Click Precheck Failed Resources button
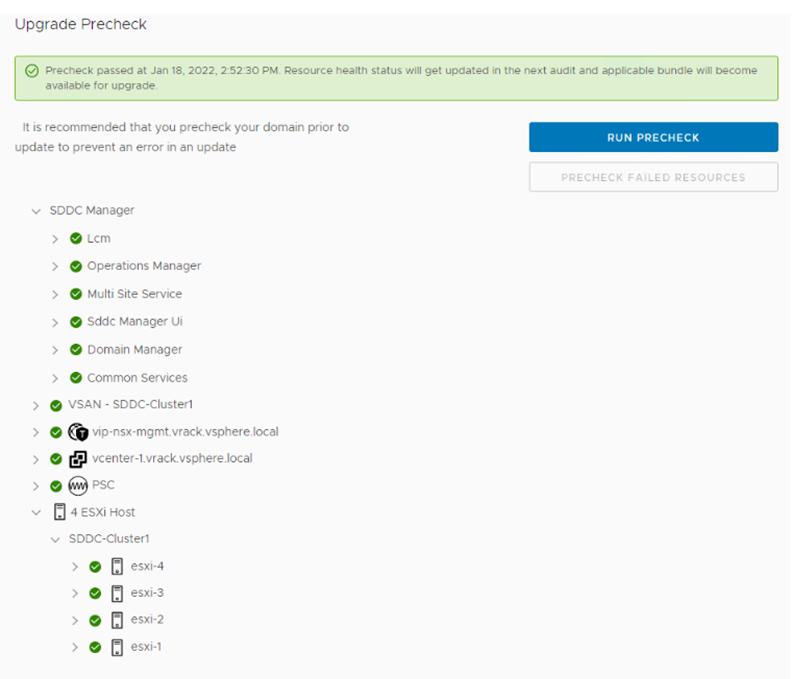This screenshot has width=792, height=679. coord(653,177)
